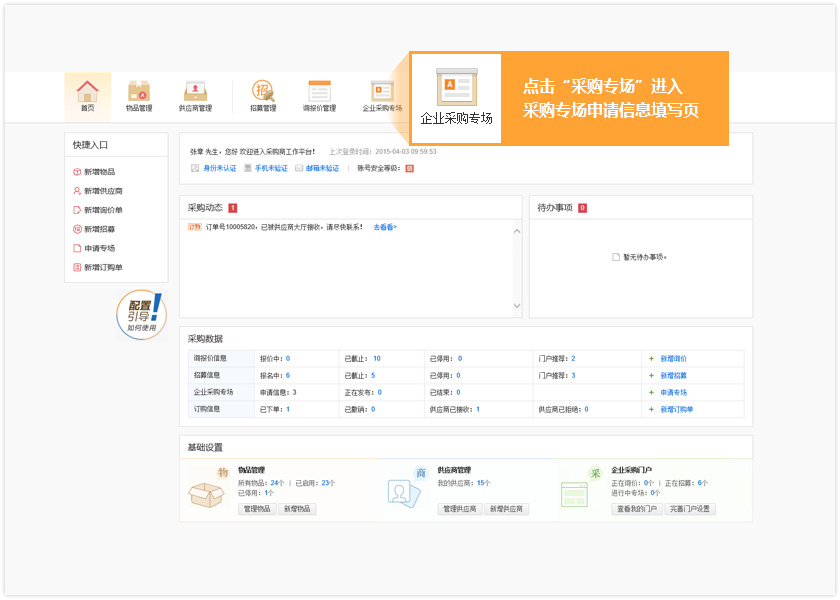Click the supplier cards icon under 基础设置

404,494
